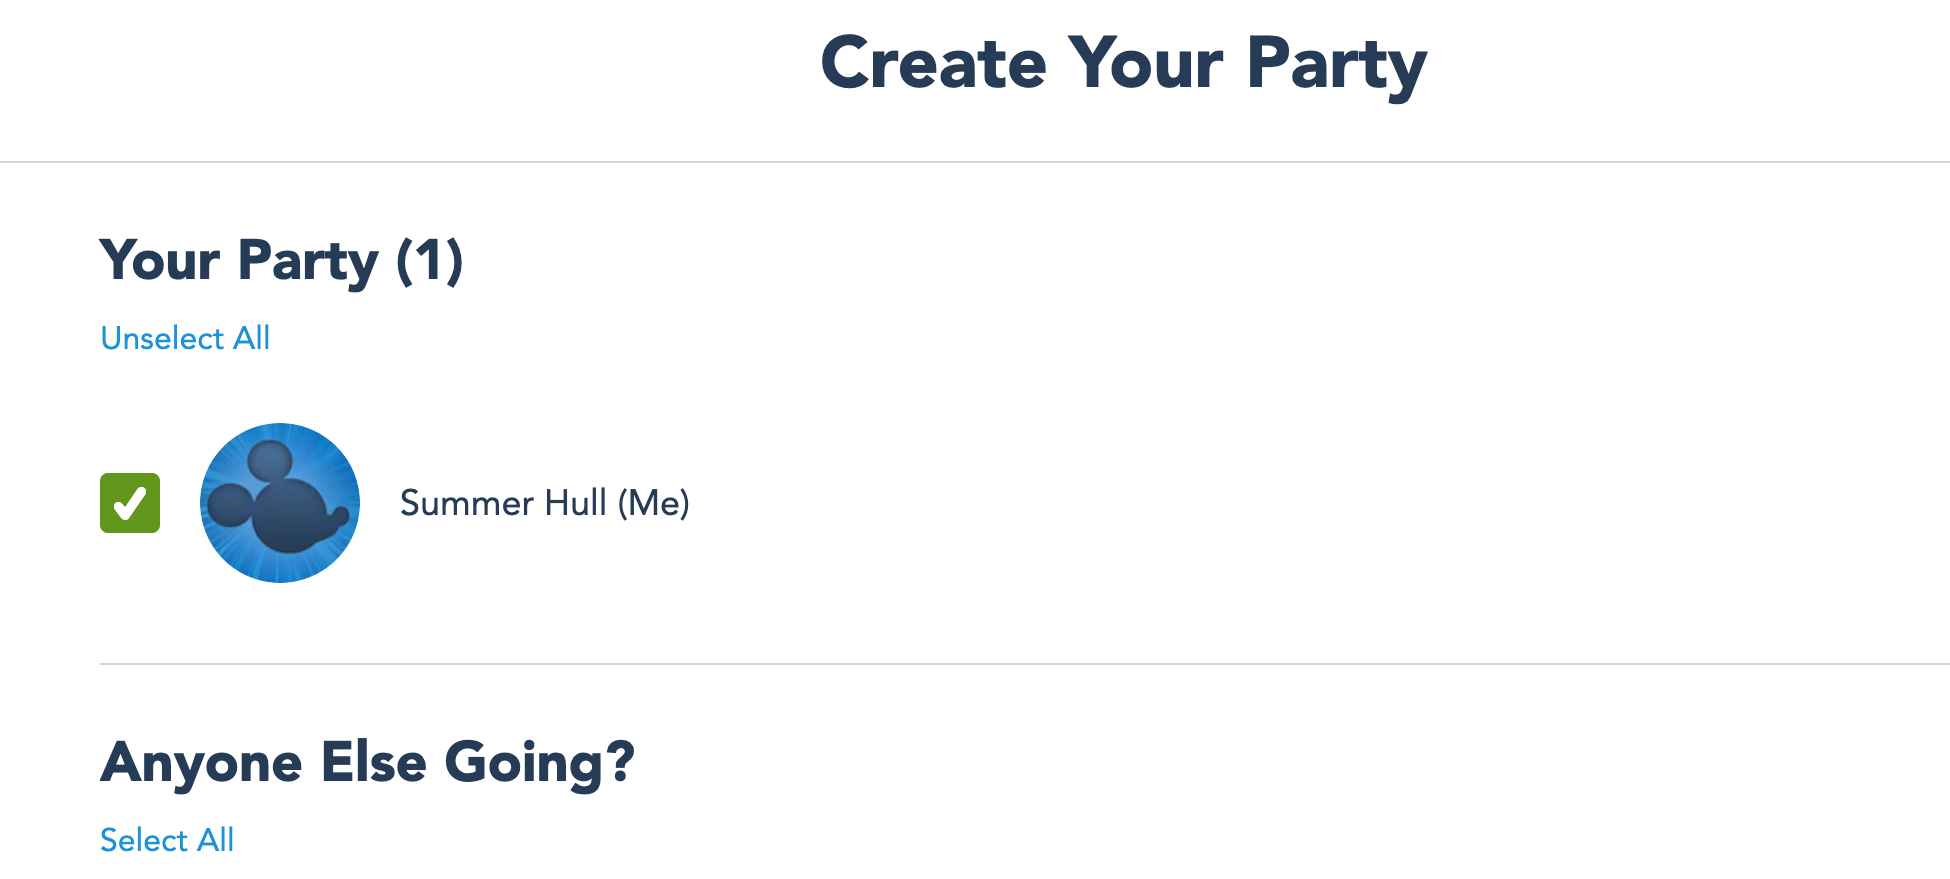The image size is (1950, 879).
Task: Toggle Summer Hull's party selection checkbox
Action: coord(130,503)
